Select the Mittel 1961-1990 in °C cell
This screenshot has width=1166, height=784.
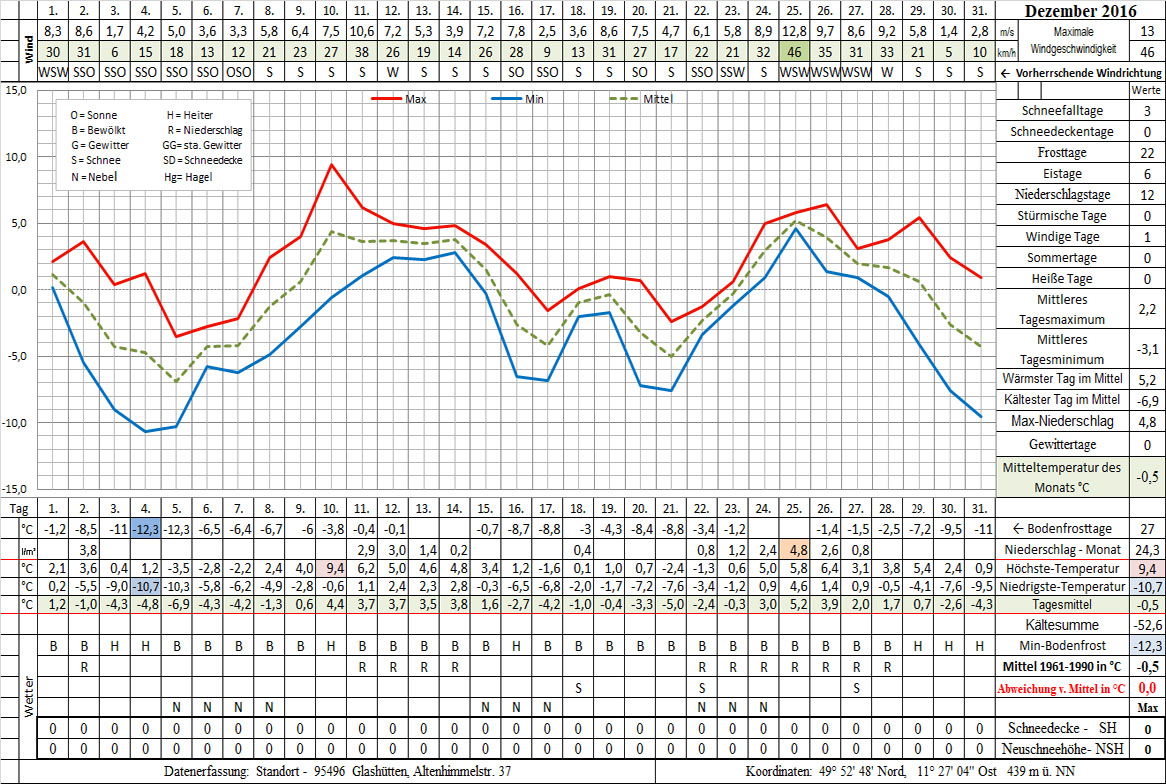pos(1063,666)
